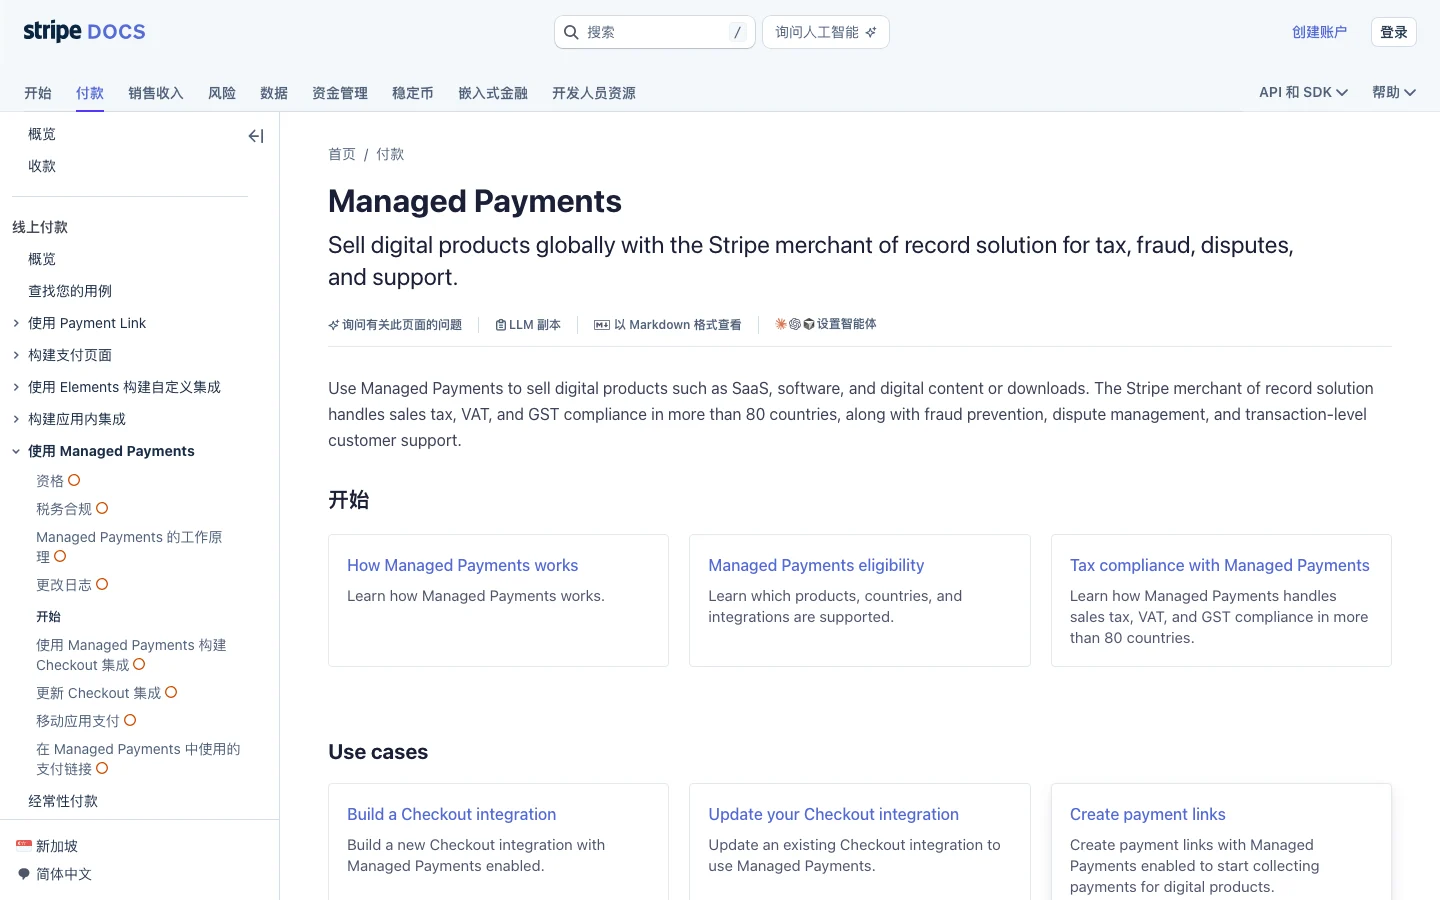Click the Markdown icon beside 以 Markdown 格式查看
This screenshot has width=1440, height=900.
pyautogui.click(x=602, y=325)
